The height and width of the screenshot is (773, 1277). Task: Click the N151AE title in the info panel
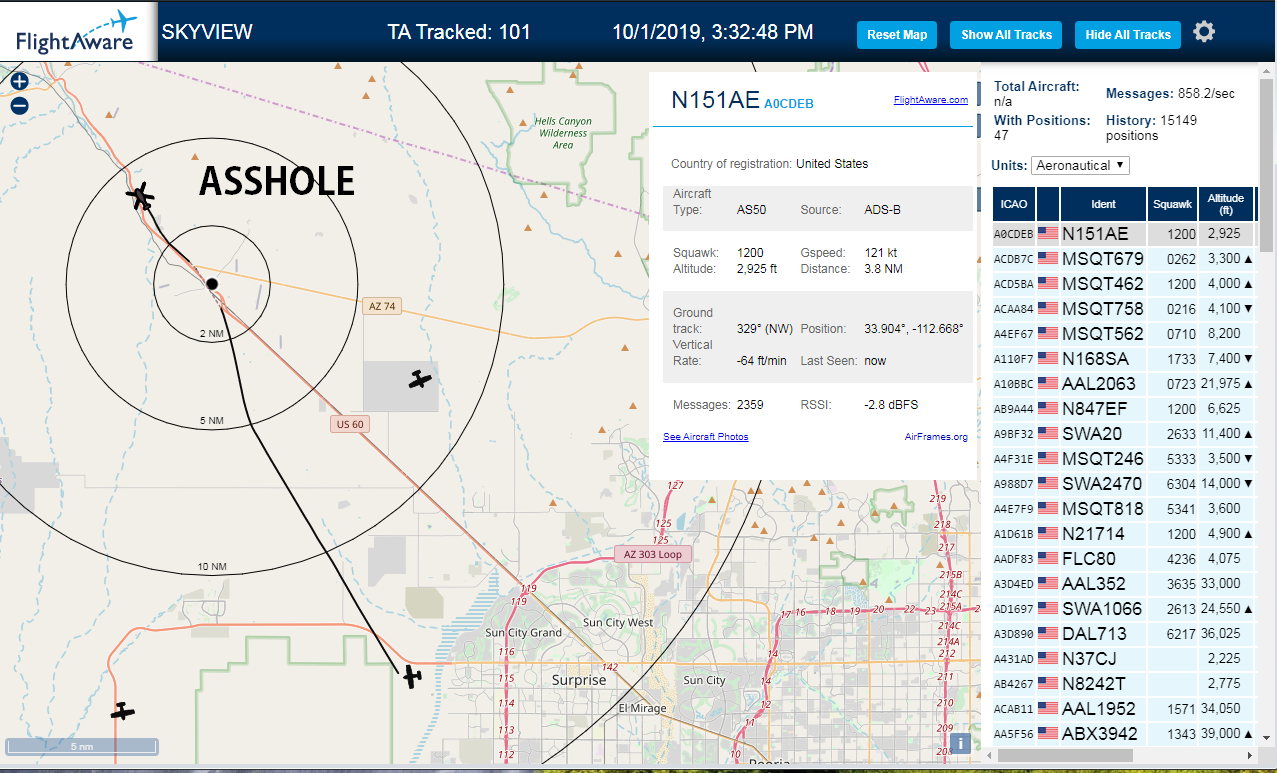[715, 100]
